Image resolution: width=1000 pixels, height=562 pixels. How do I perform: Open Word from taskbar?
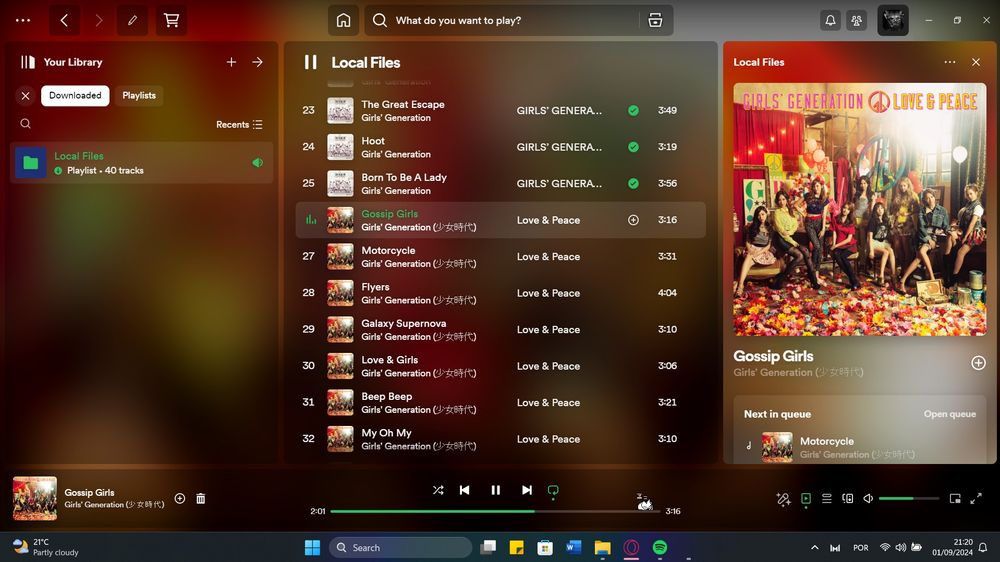(573, 547)
